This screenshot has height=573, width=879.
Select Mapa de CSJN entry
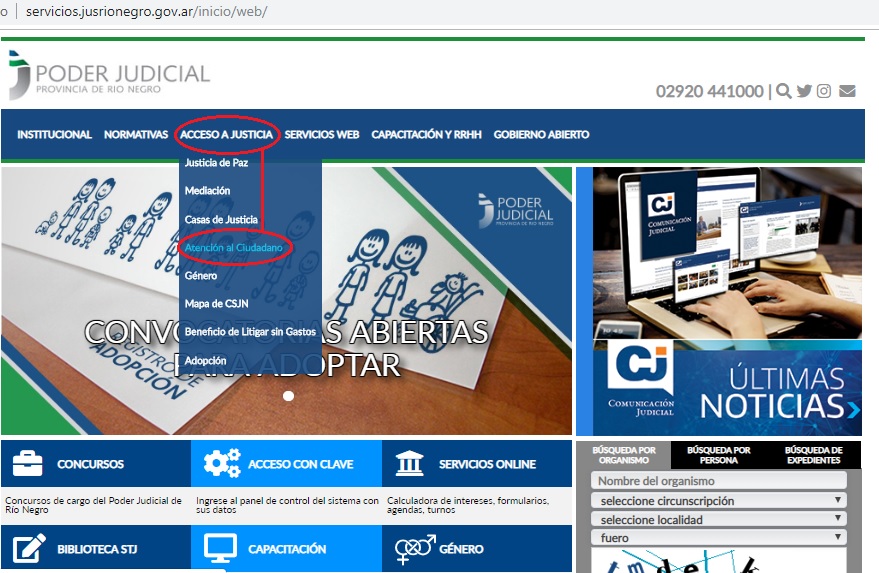tap(216, 303)
